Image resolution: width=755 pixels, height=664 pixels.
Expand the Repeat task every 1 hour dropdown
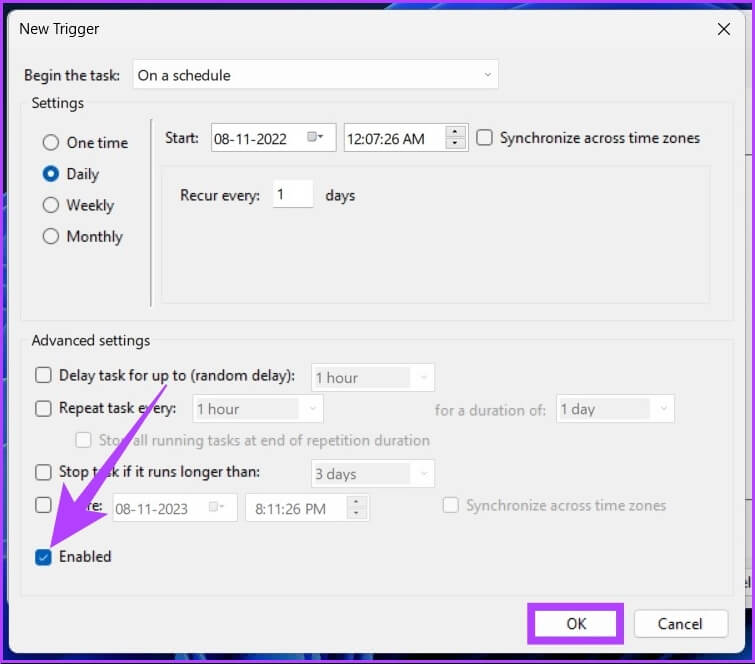[258, 409]
